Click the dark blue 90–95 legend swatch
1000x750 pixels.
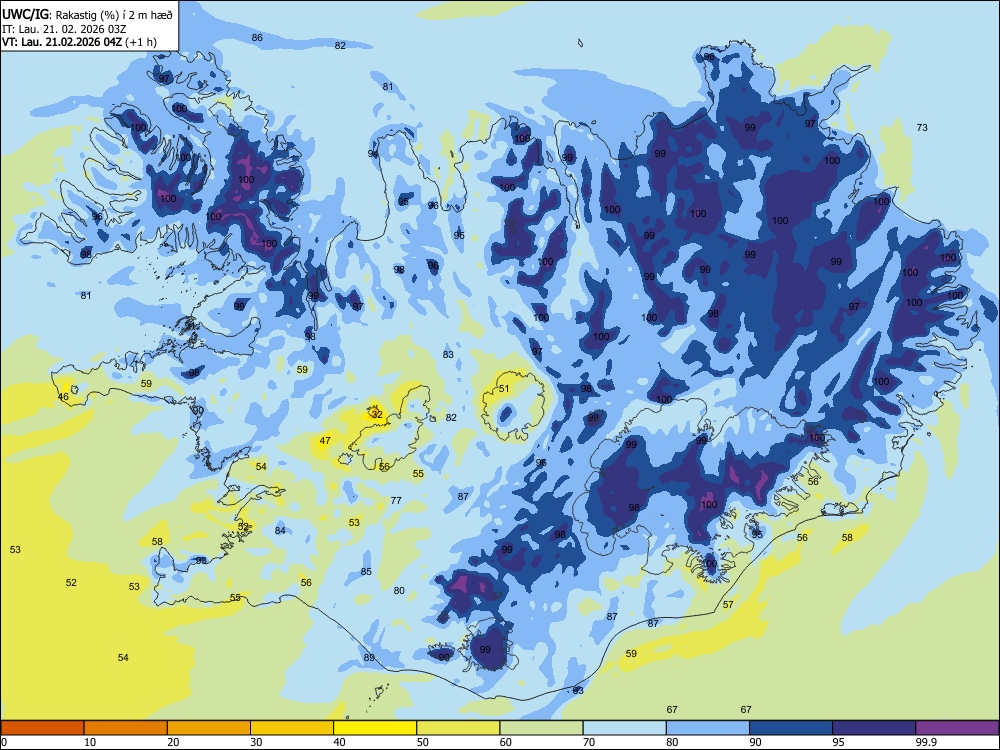pos(791,728)
